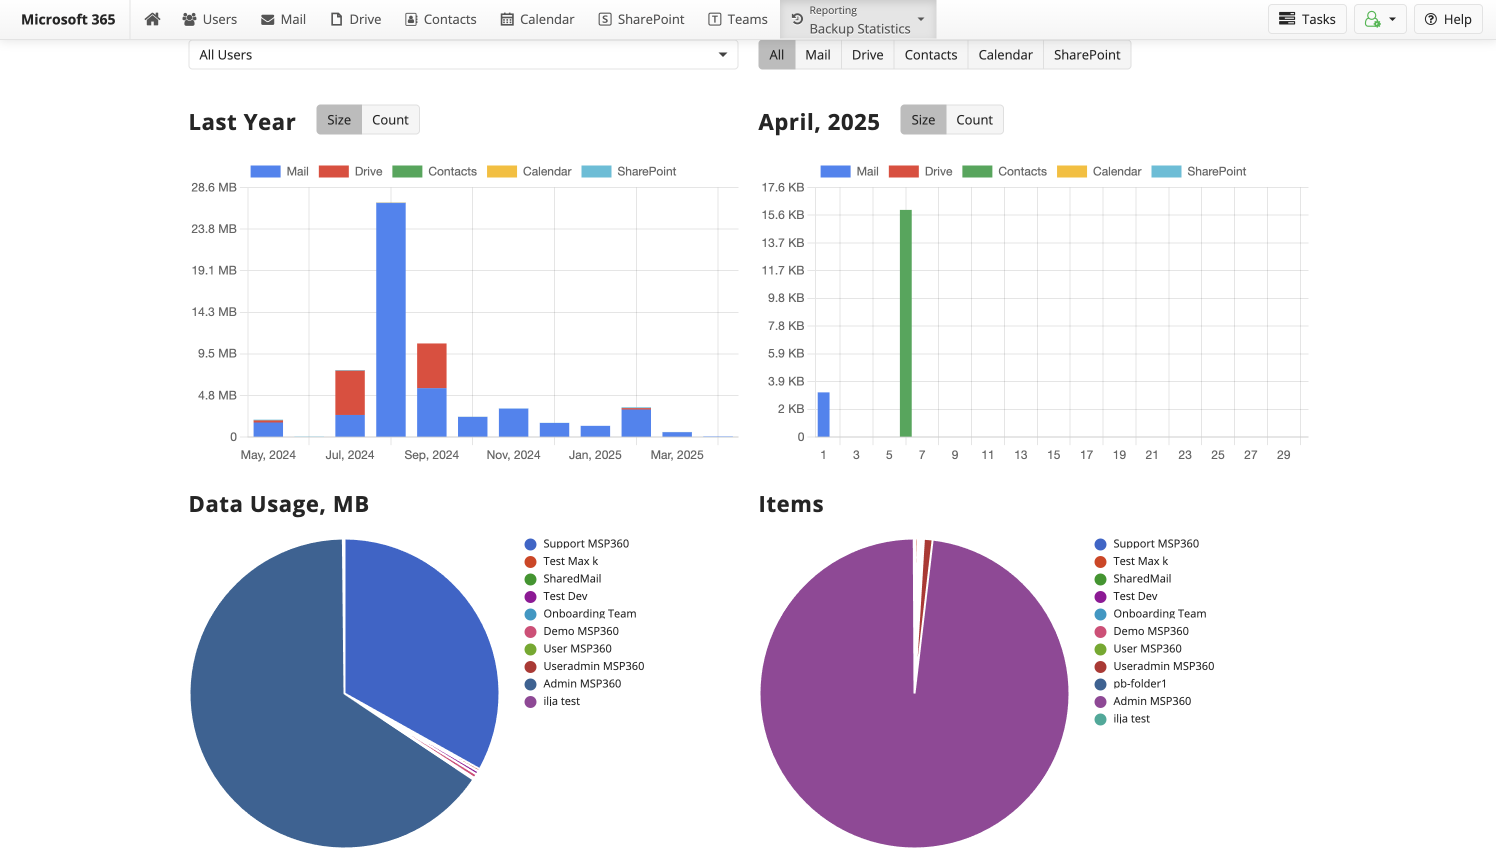Expand the Reporting dropdown
Screen dimensions: 1496x856
pyautogui.click(x=920, y=19)
